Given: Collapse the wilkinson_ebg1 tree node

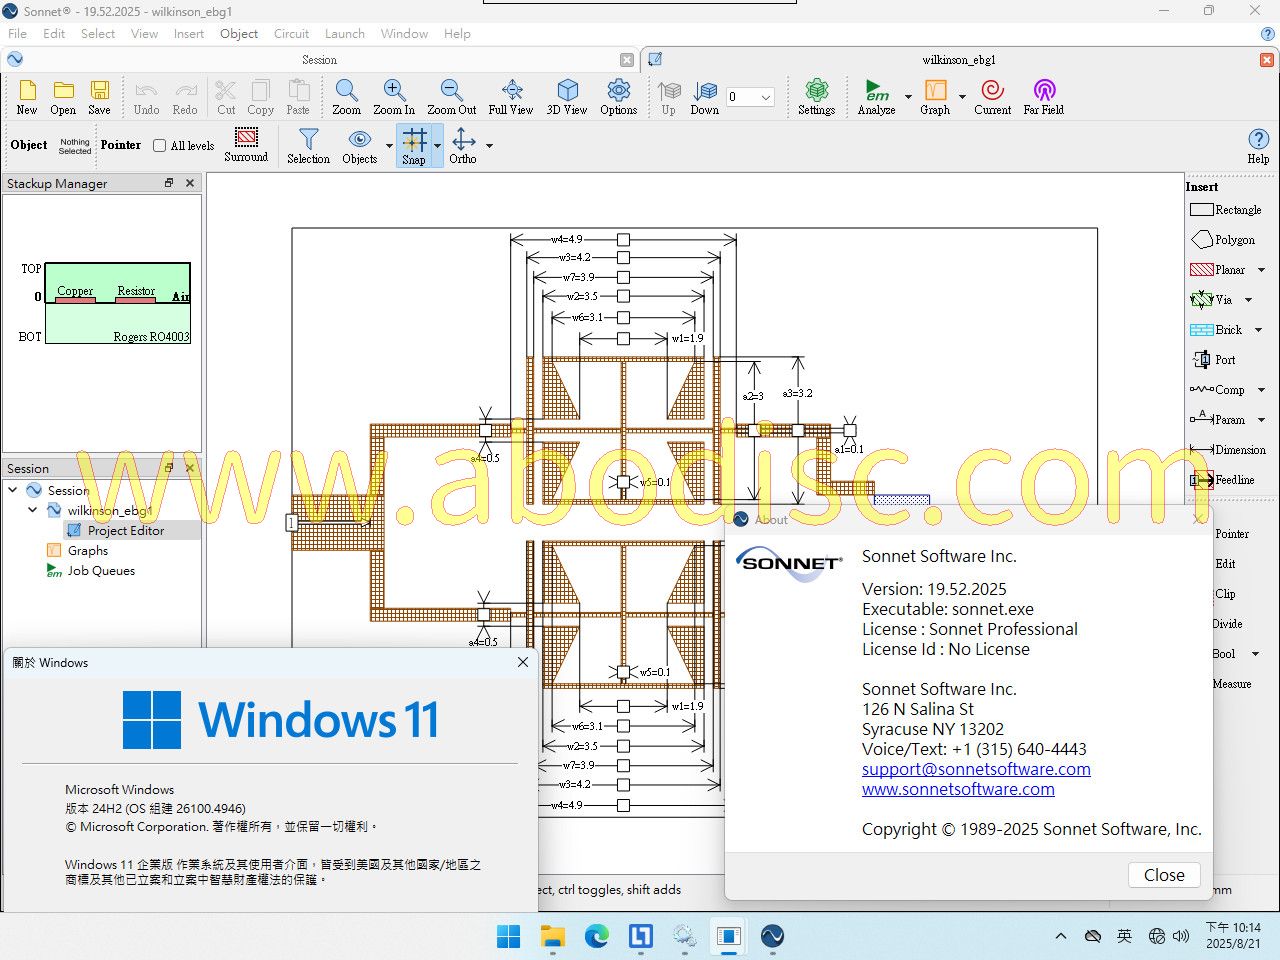Looking at the screenshot, I should 33,510.
